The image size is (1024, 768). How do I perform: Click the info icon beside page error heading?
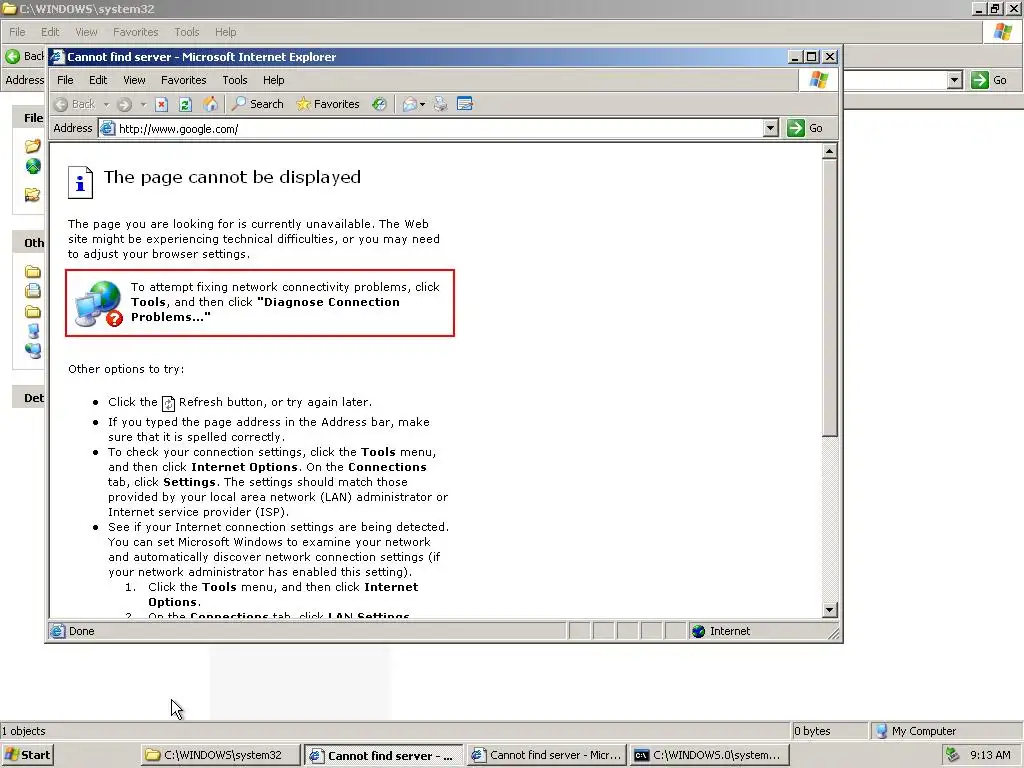tap(80, 182)
